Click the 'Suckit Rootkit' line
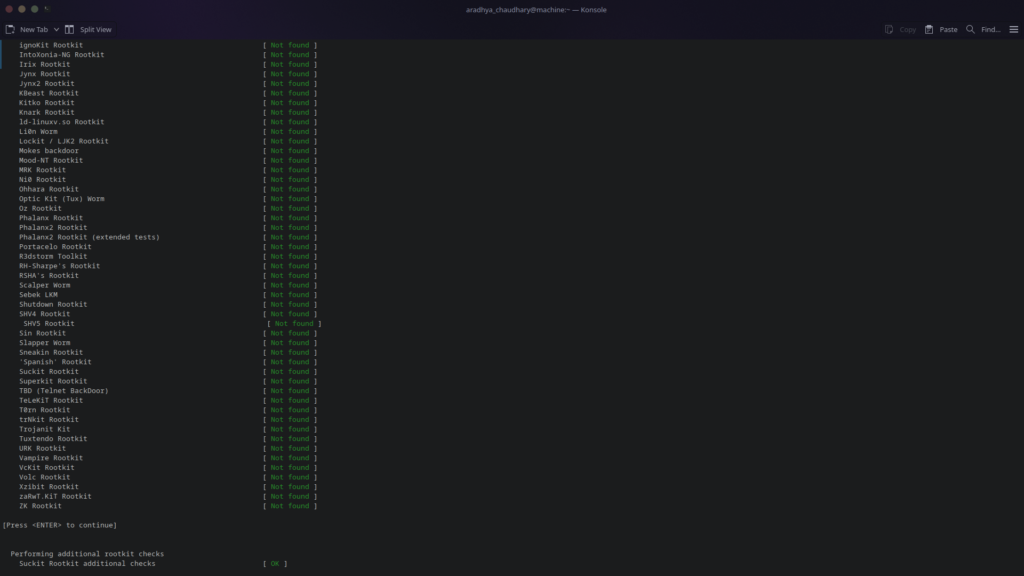This screenshot has height=576, width=1024. click(49, 372)
